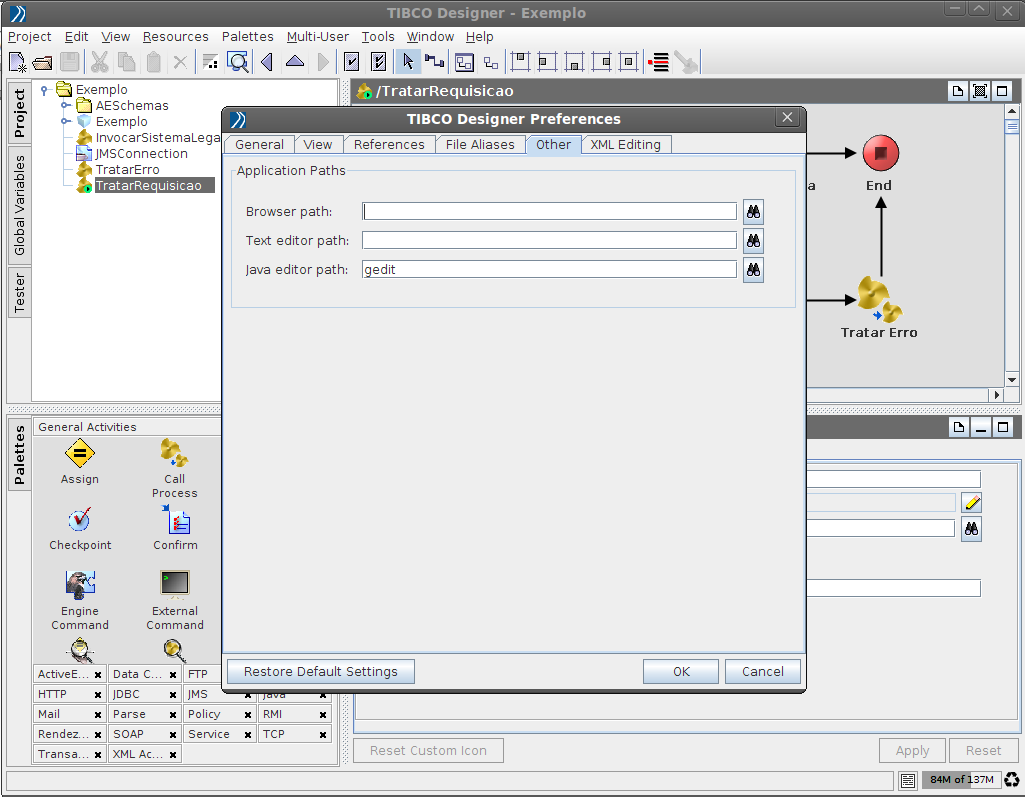The width and height of the screenshot is (1025, 797).
Task: Select the Assign activity in palette
Action: tap(79, 456)
